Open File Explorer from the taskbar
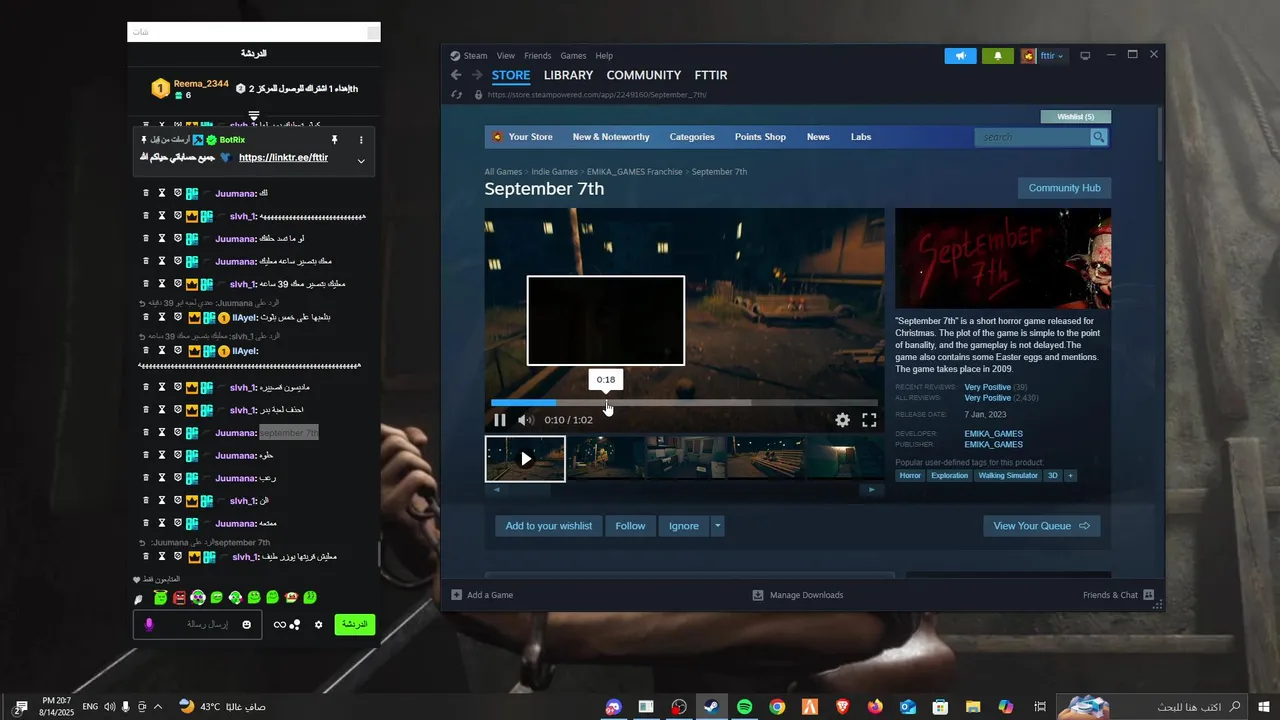 tap(971, 707)
